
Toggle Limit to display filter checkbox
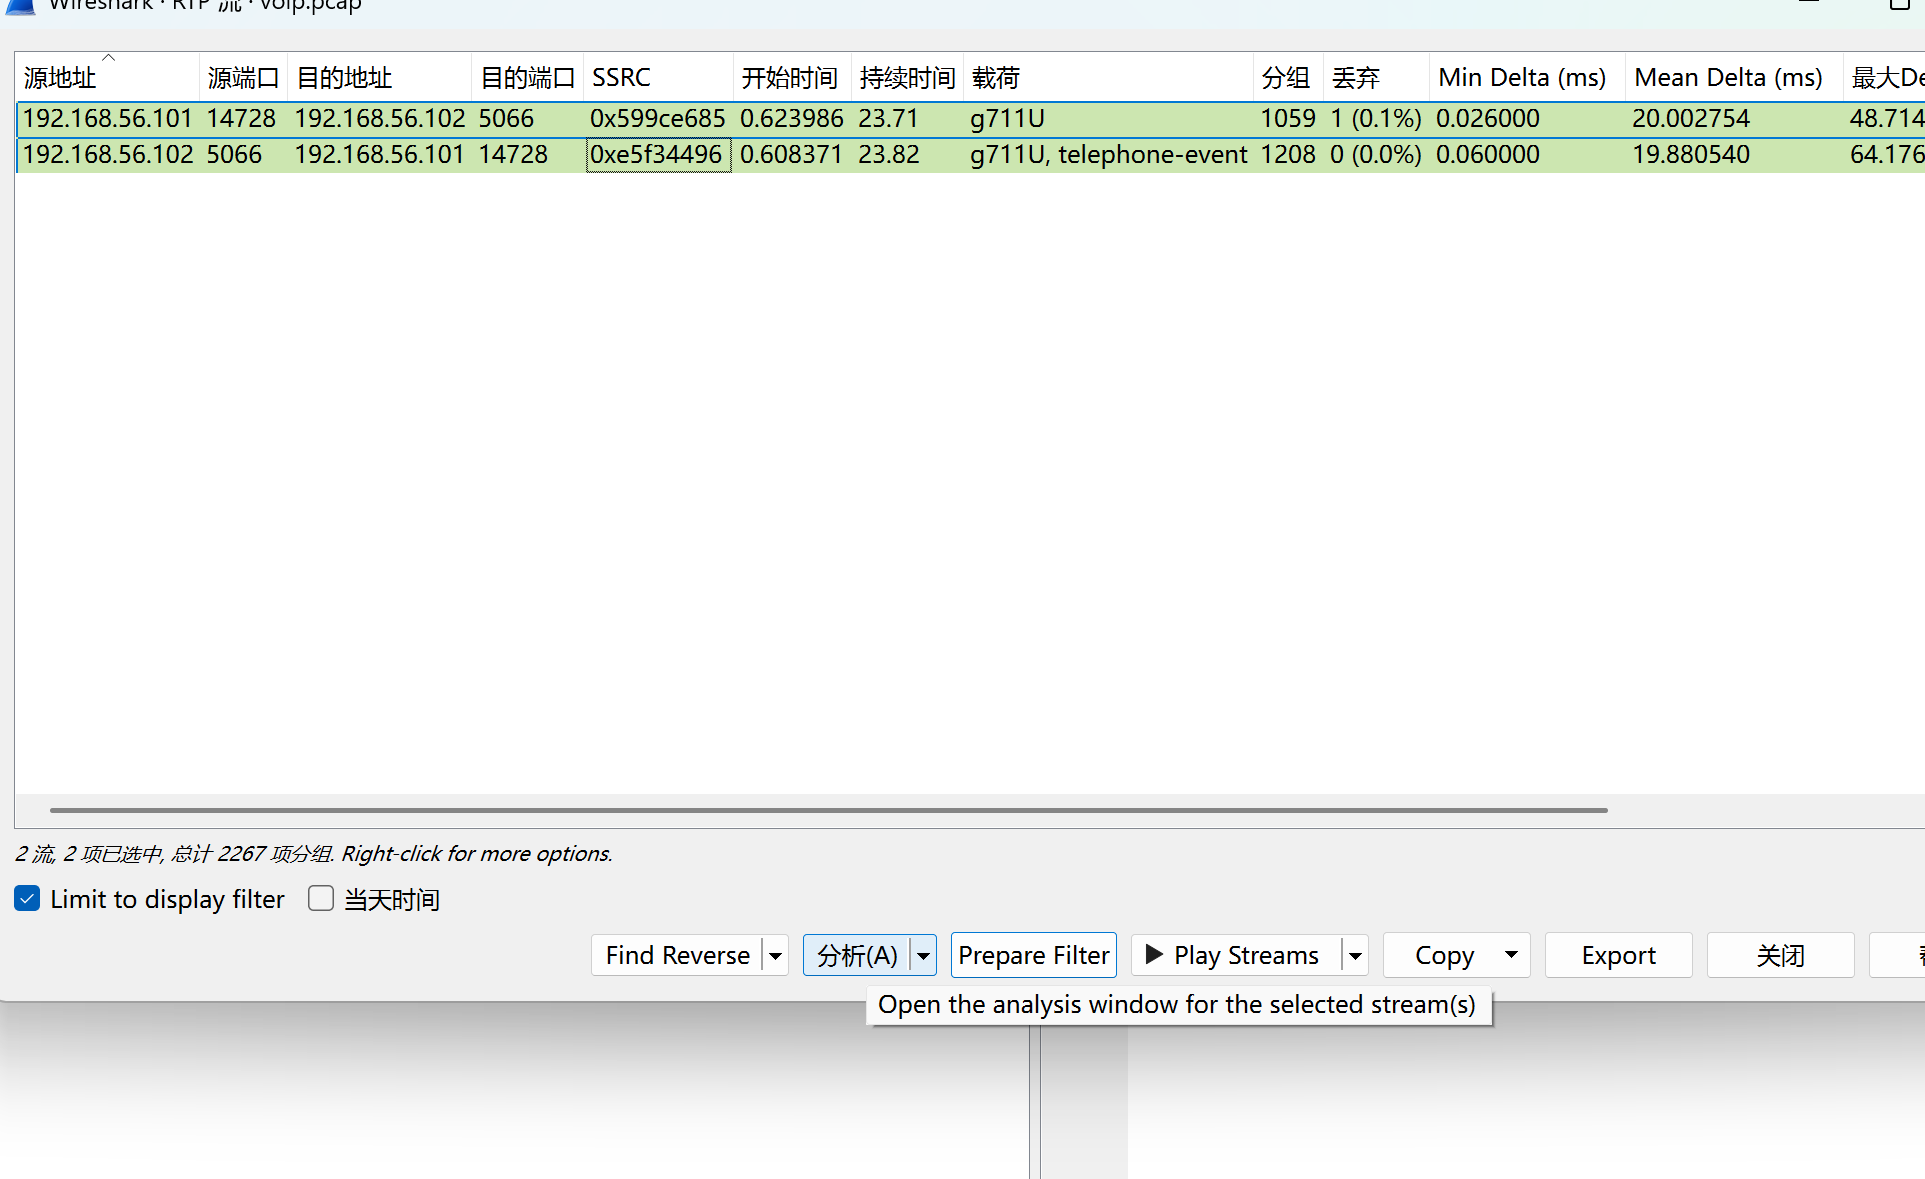pyautogui.click(x=27, y=899)
